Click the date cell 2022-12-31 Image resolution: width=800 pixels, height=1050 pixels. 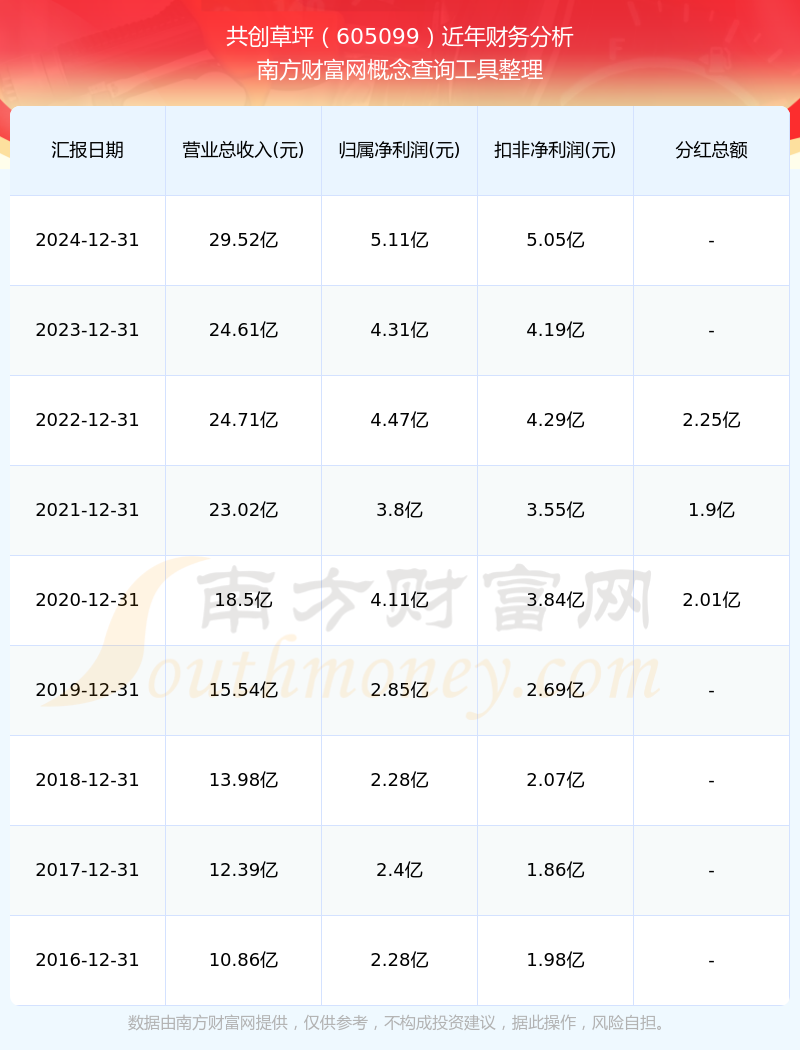tap(88, 420)
